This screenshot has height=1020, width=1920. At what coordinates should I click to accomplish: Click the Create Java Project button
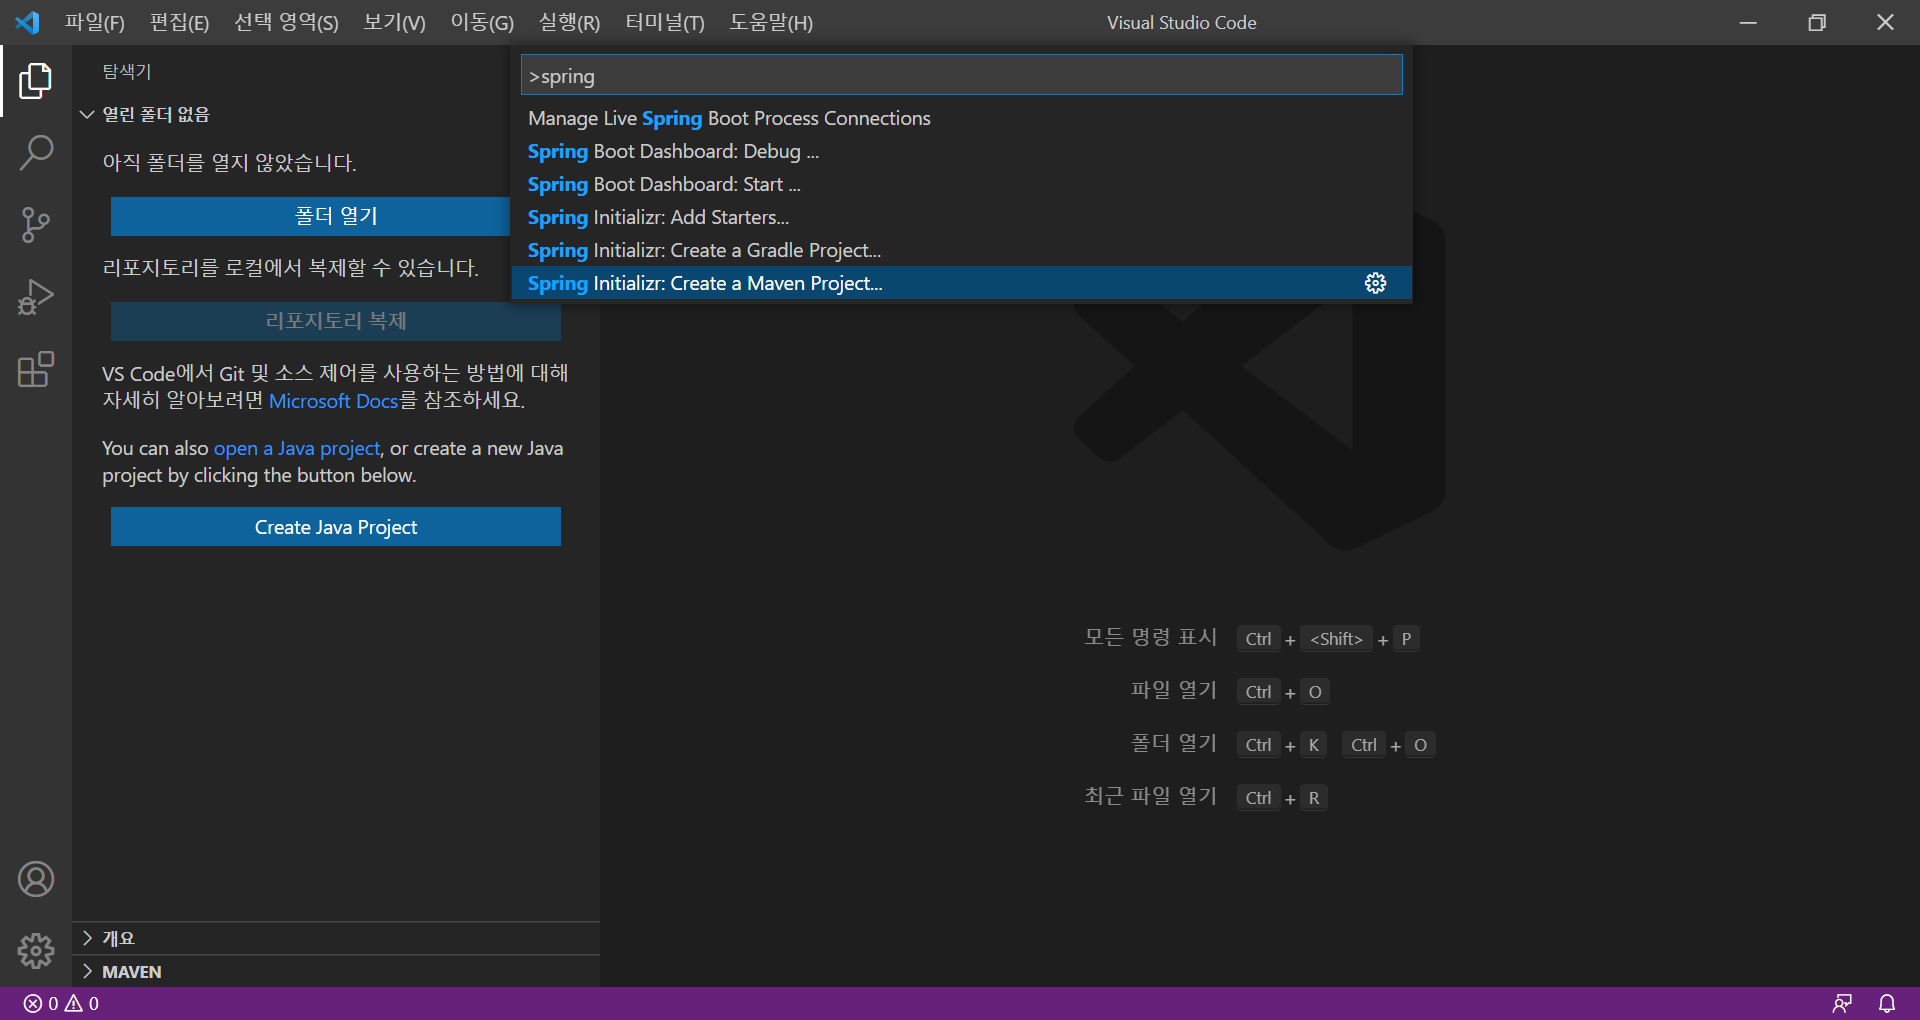336,527
